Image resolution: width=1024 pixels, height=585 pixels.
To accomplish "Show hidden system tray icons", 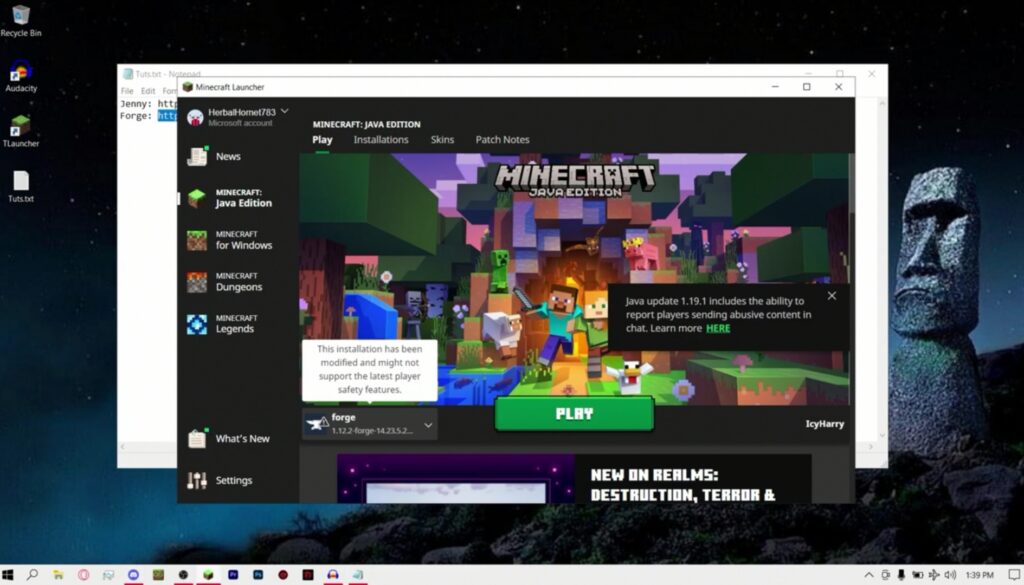I will (x=869, y=575).
